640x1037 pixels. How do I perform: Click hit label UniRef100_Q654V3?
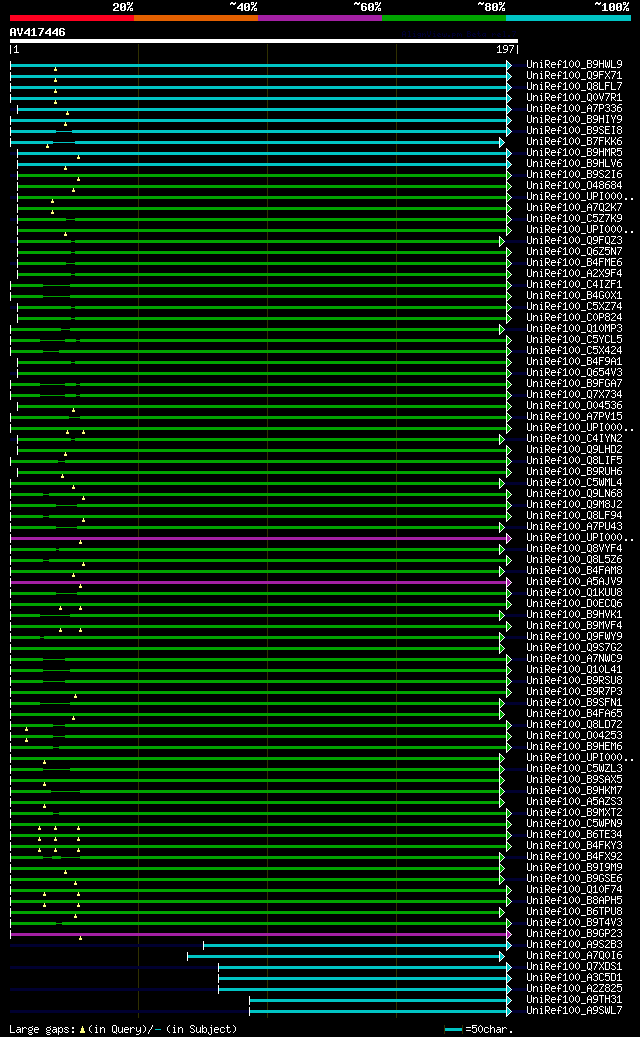pyautogui.click(x=574, y=372)
